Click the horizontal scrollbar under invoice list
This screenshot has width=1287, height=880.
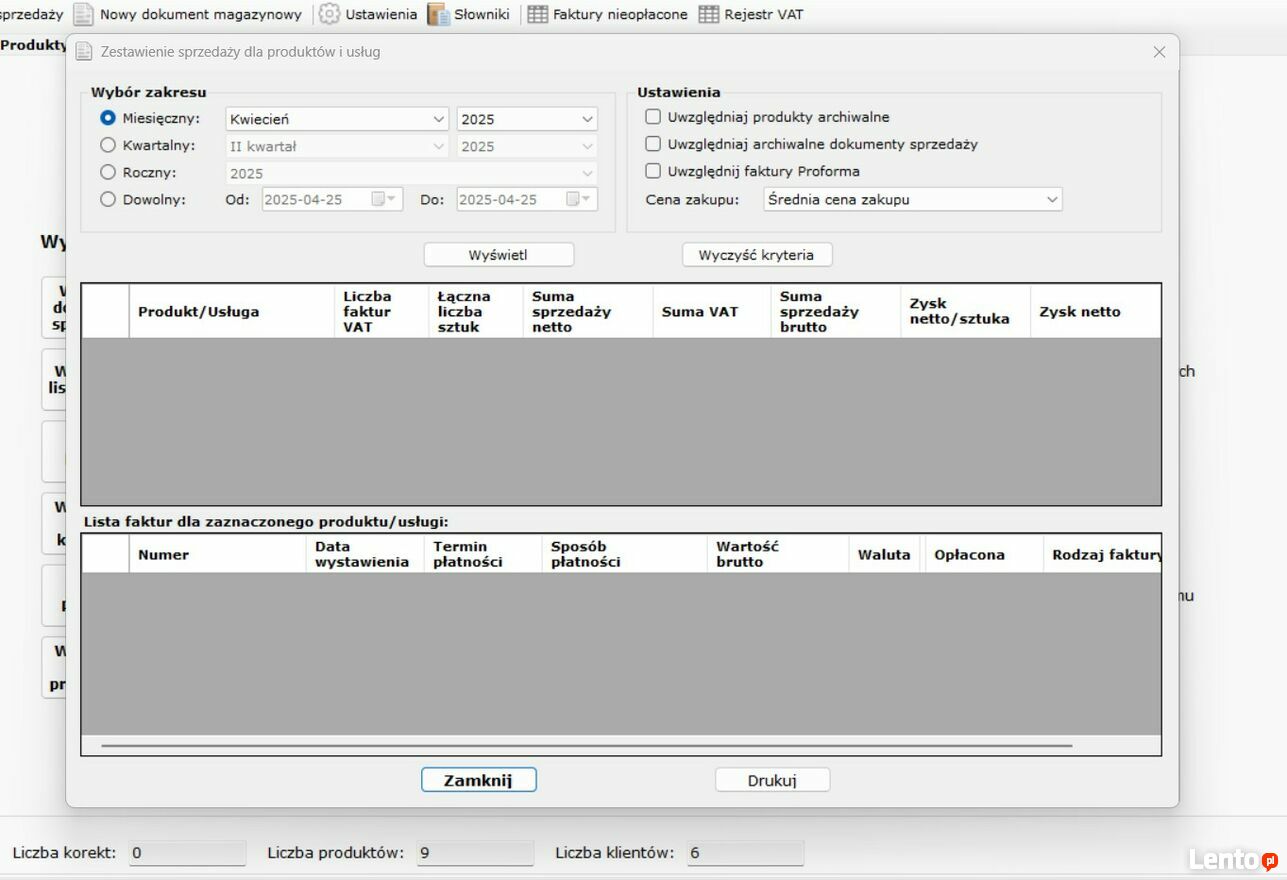[586, 745]
